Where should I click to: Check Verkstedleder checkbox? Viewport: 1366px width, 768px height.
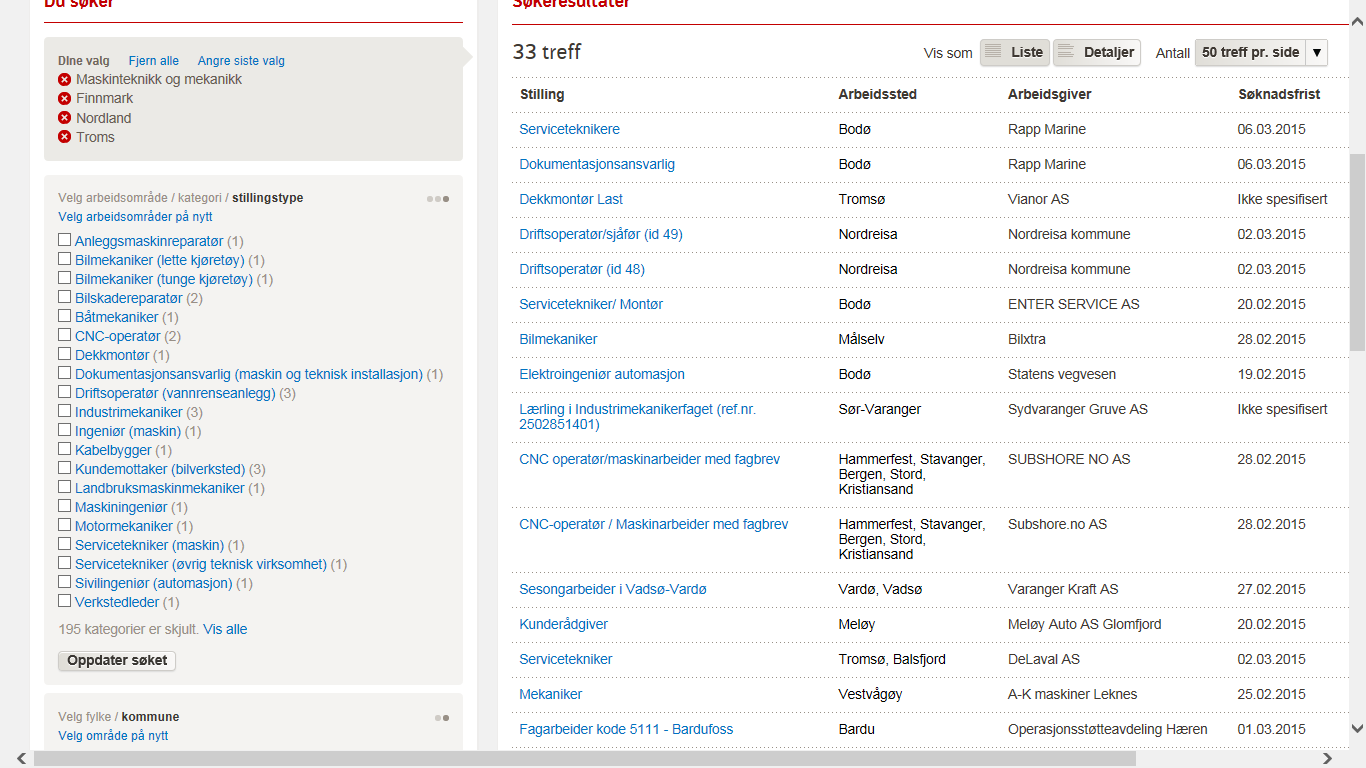(65, 601)
